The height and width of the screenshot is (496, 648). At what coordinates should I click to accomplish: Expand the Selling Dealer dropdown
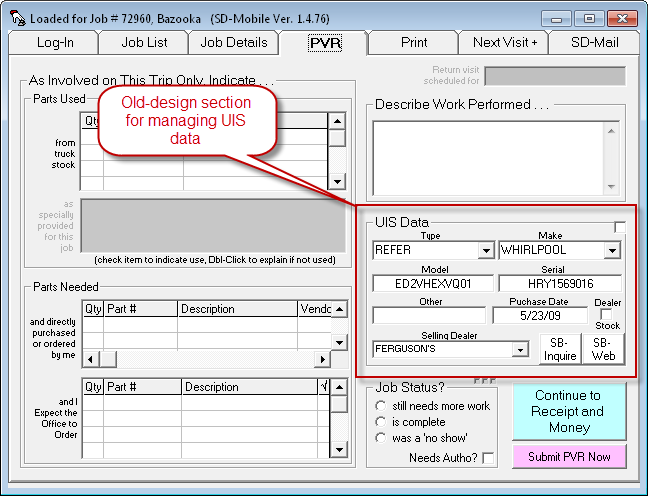(519, 349)
